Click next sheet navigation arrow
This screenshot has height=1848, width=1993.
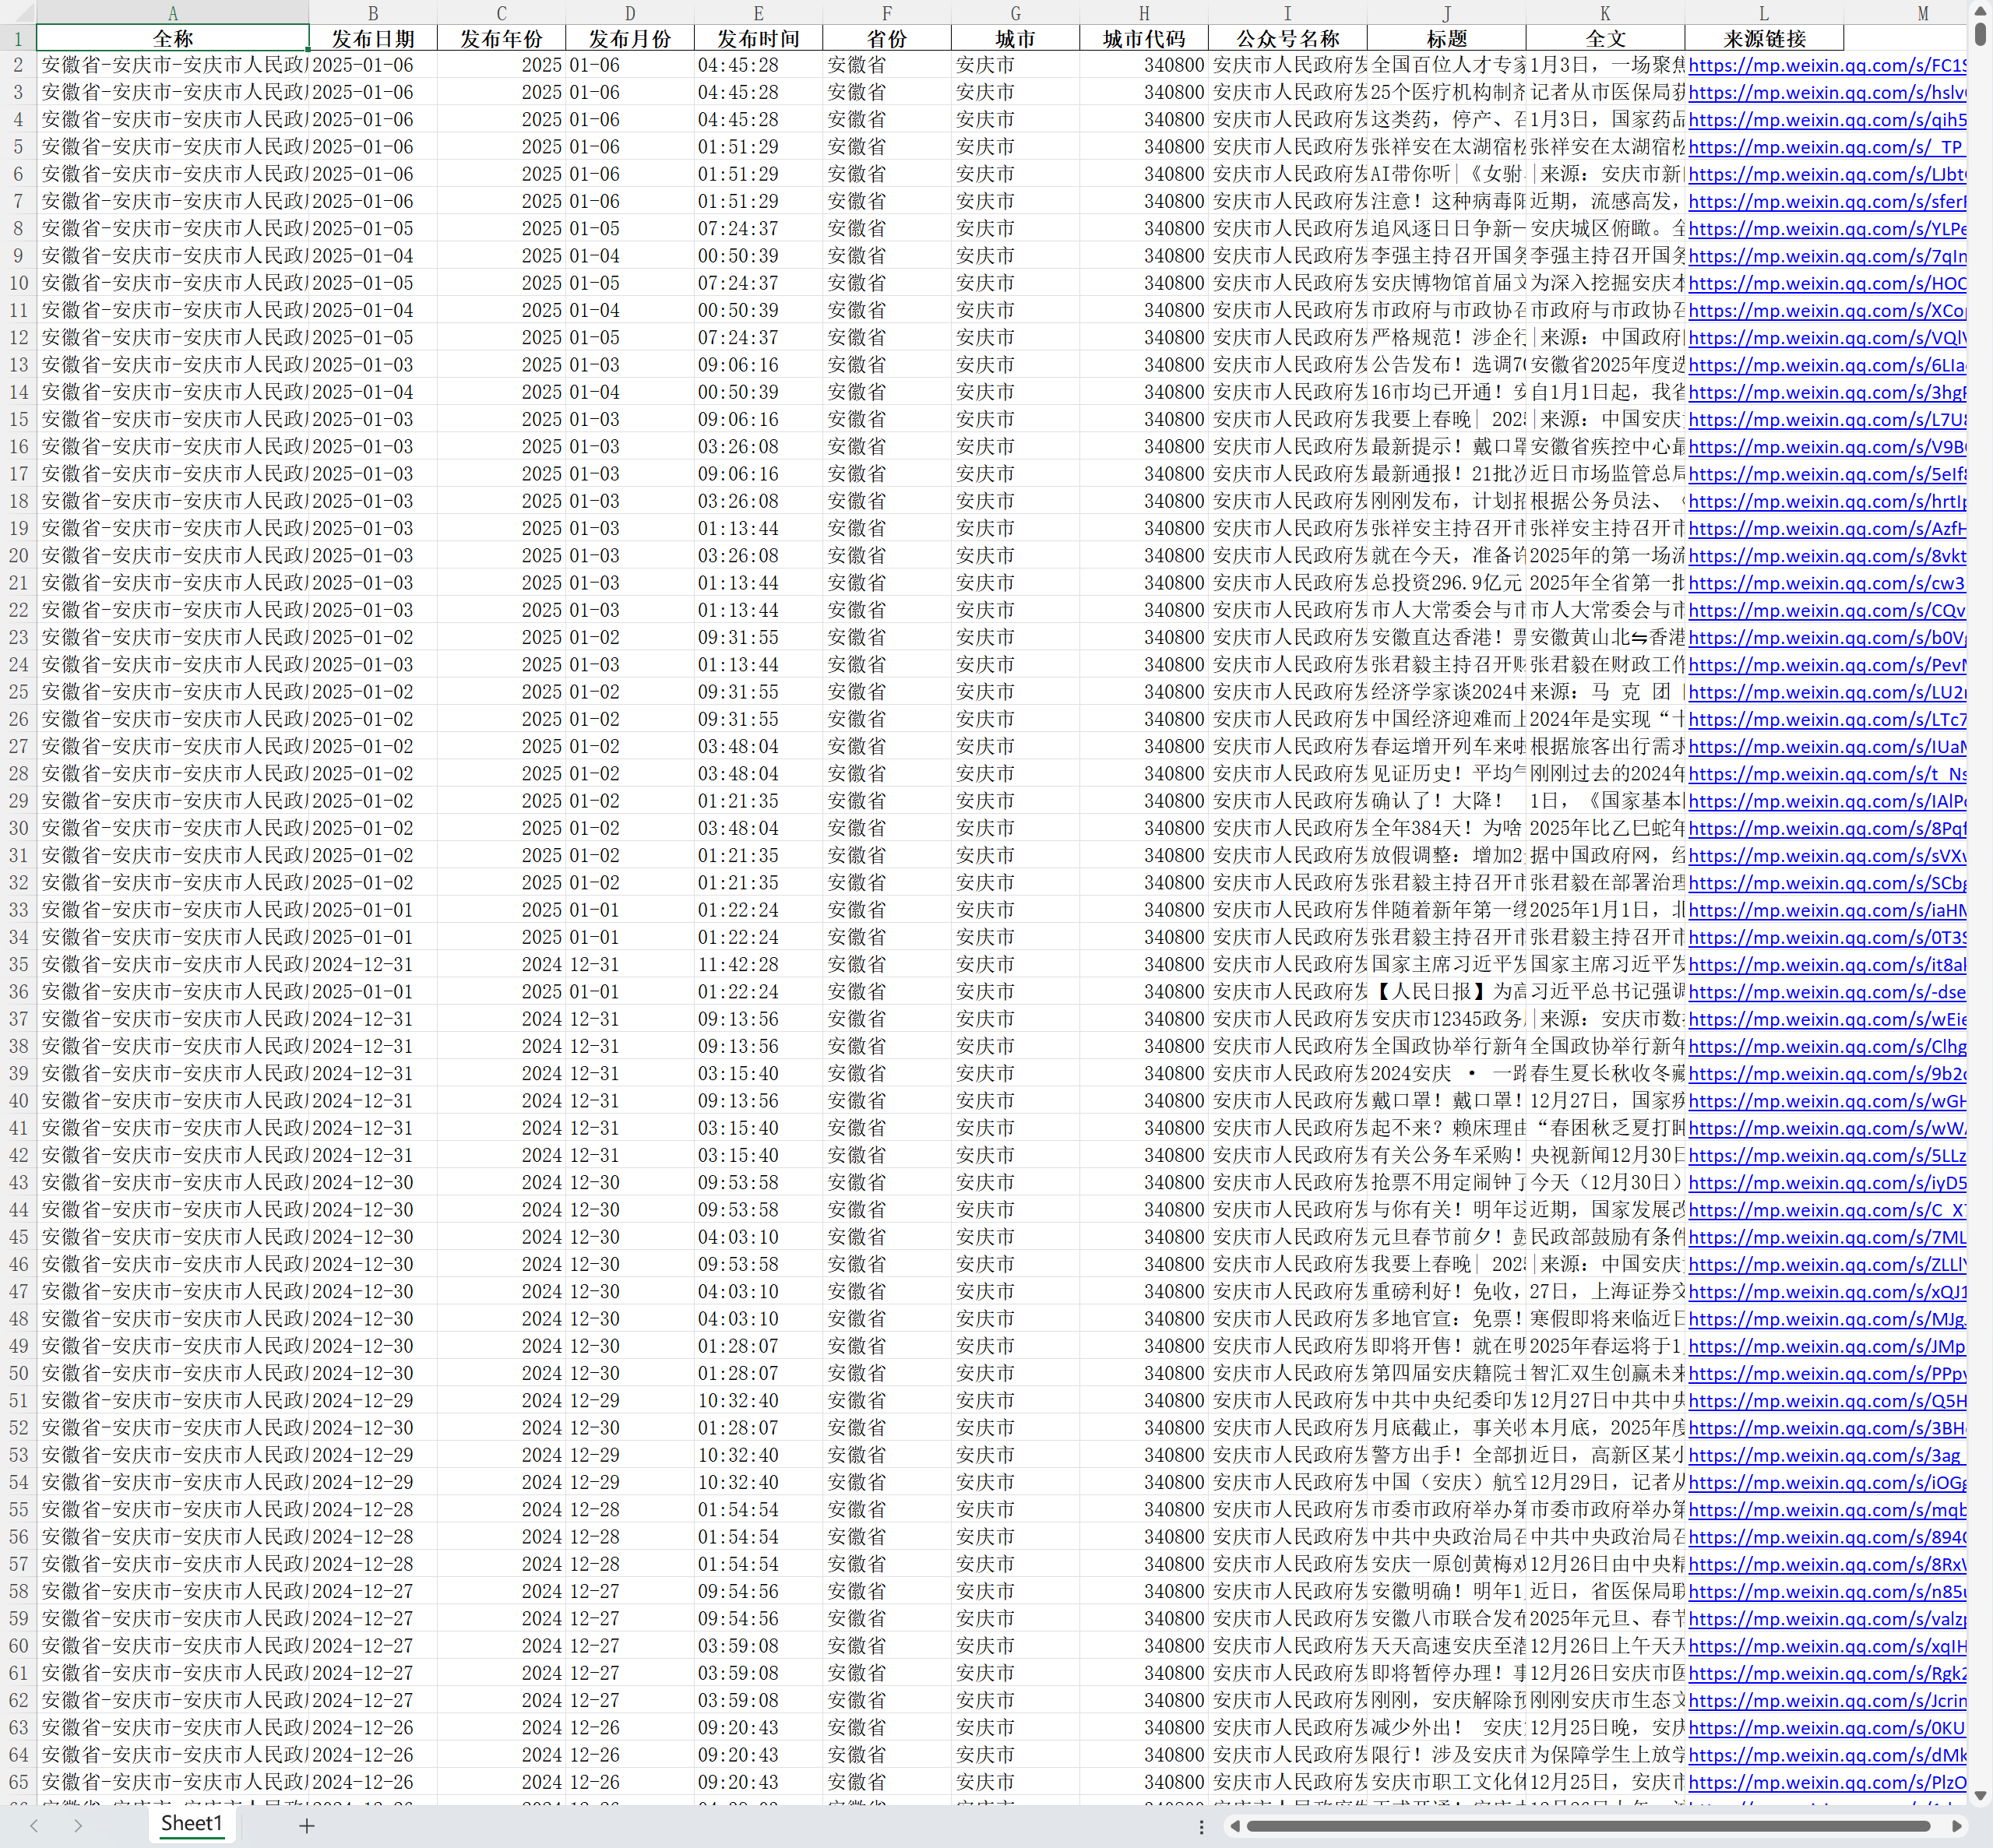78,1826
